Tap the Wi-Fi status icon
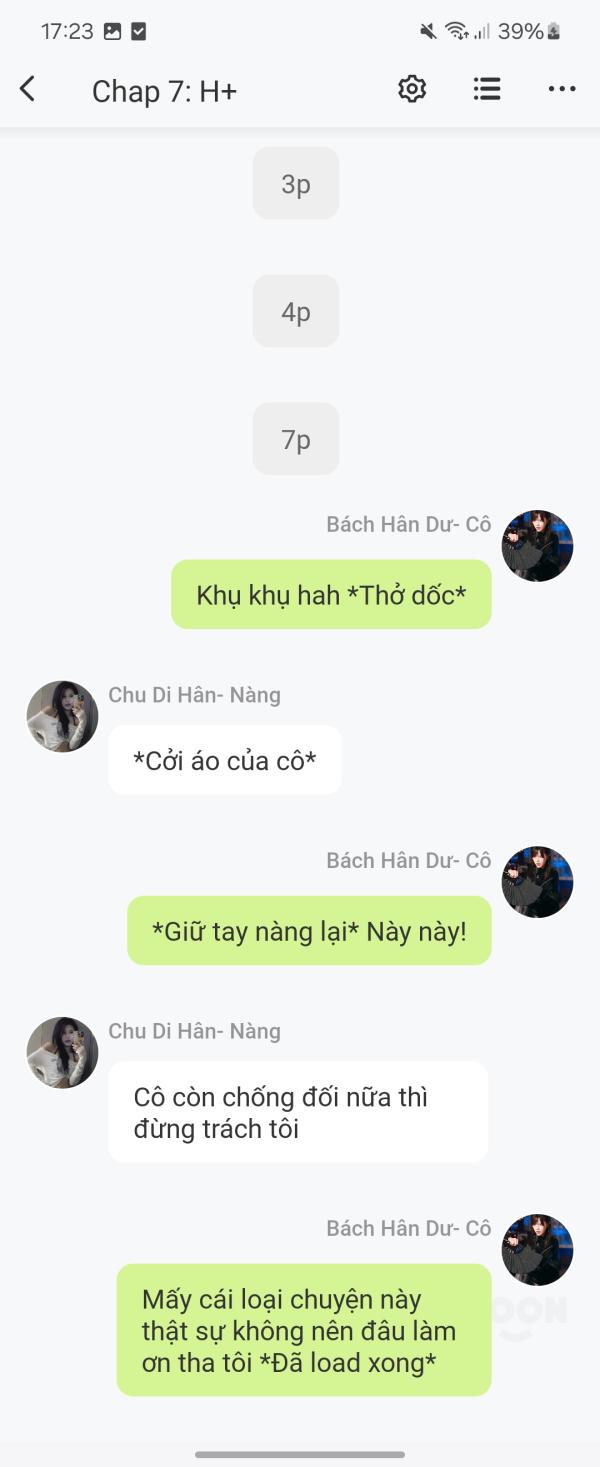The height and width of the screenshot is (1467, 600). (x=457, y=32)
